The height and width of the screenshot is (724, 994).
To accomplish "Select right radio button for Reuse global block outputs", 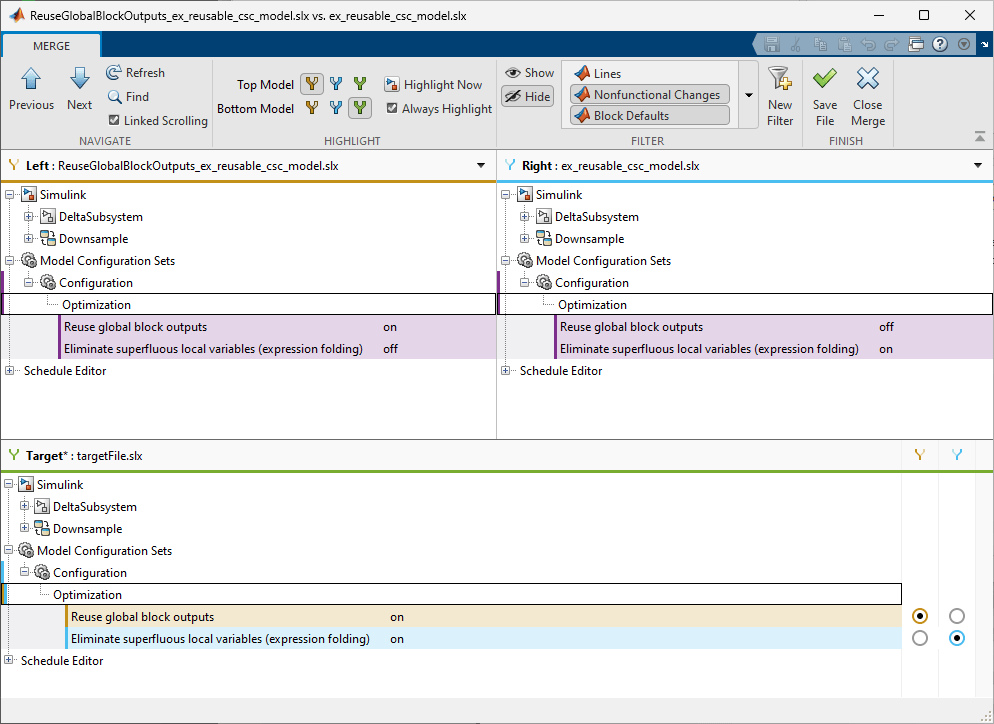I will pos(957,616).
